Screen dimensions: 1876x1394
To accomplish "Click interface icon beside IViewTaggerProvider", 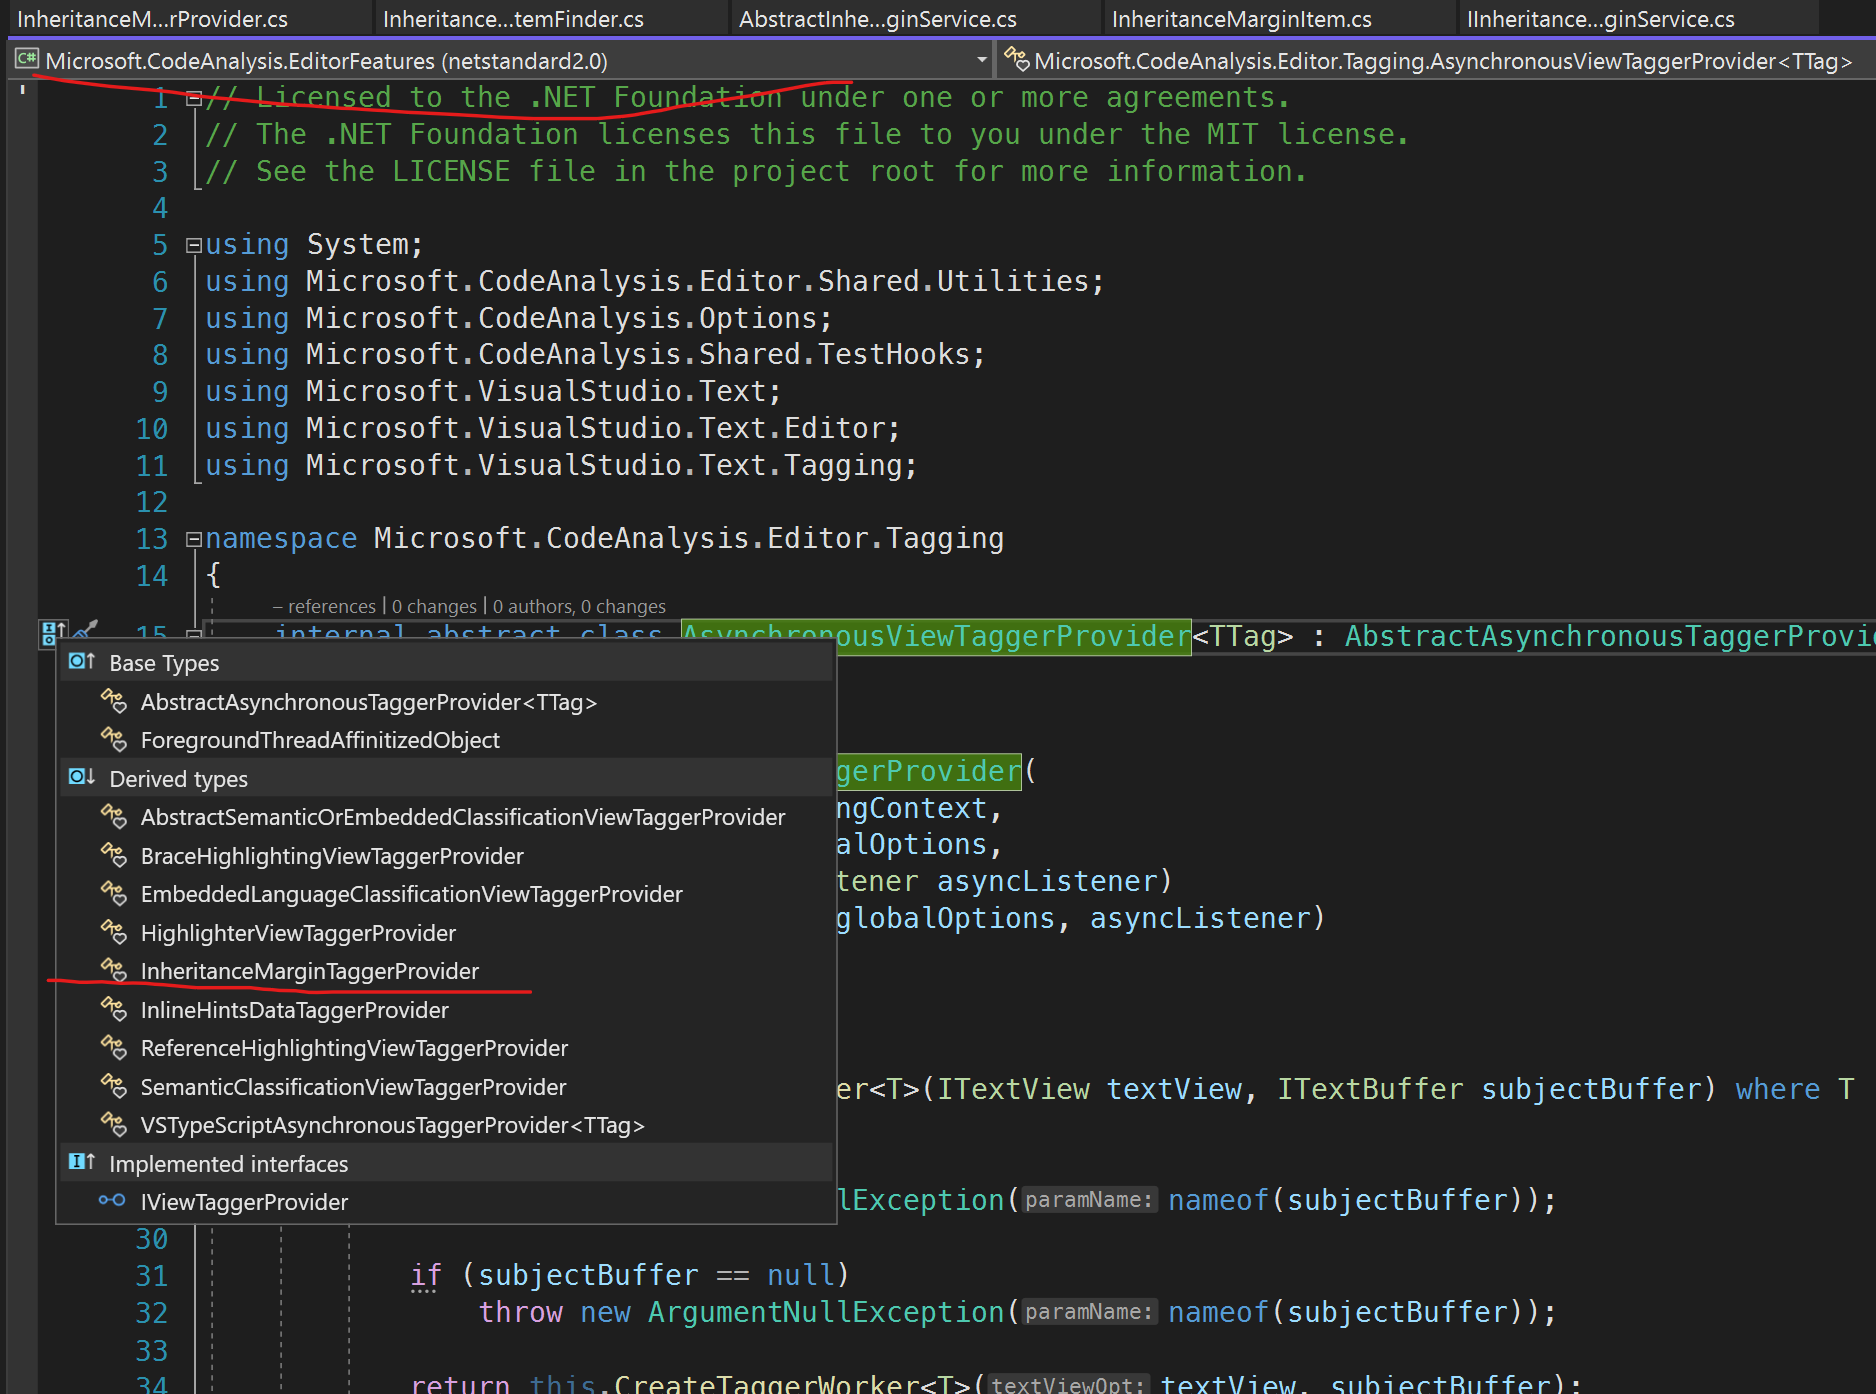I will 112,1201.
